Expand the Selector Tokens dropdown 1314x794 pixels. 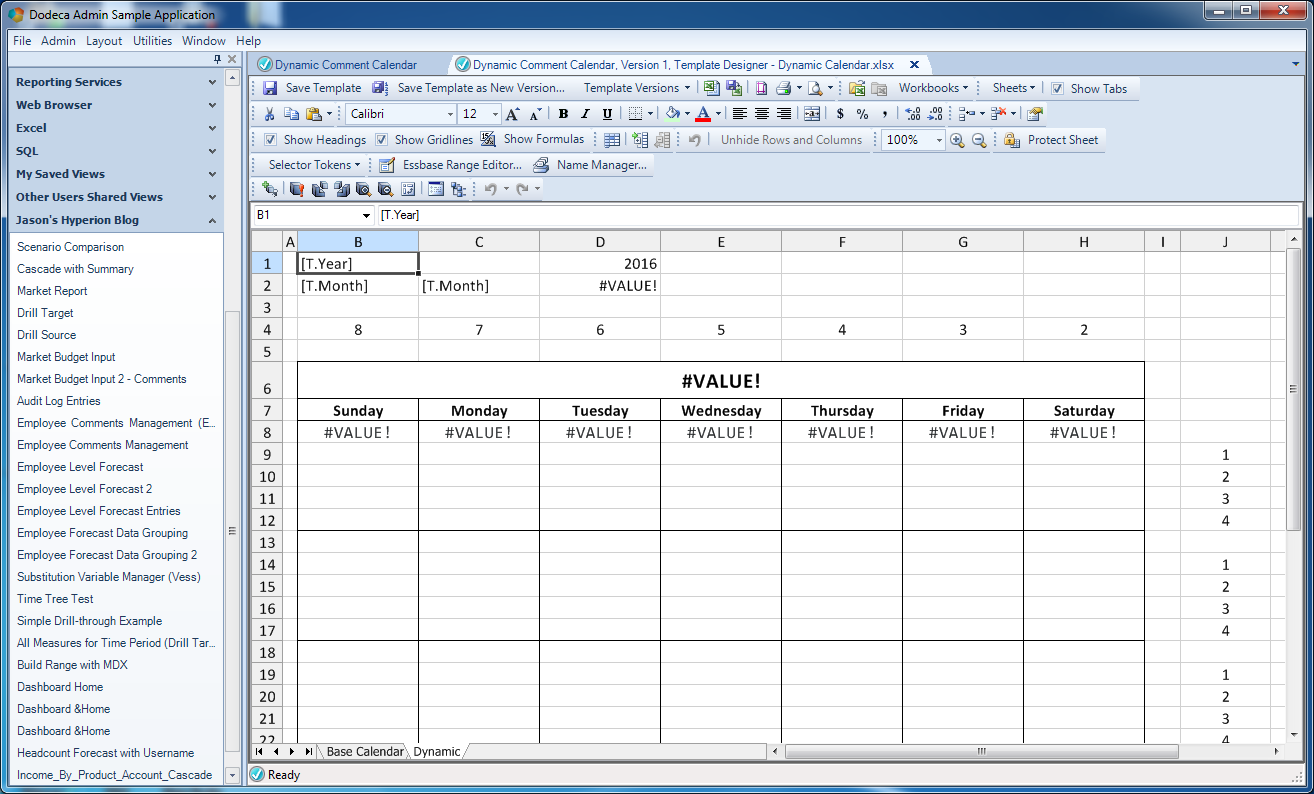pos(314,165)
